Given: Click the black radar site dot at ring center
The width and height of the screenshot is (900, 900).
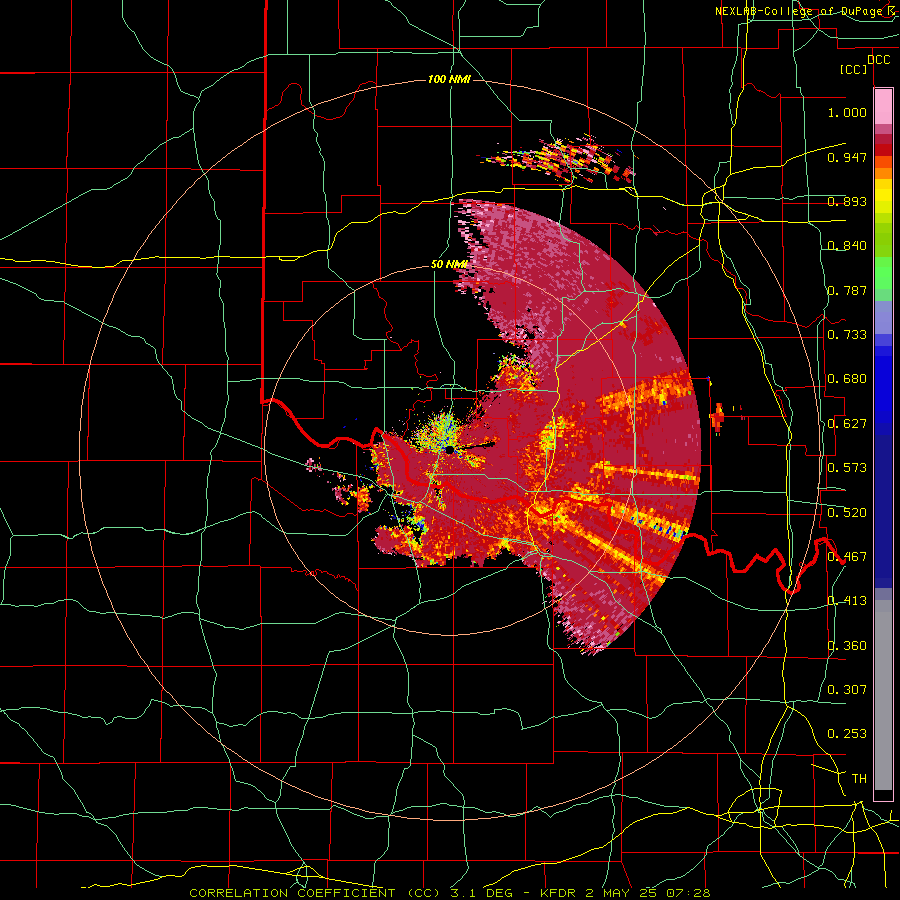Looking at the screenshot, I should click(x=449, y=450).
